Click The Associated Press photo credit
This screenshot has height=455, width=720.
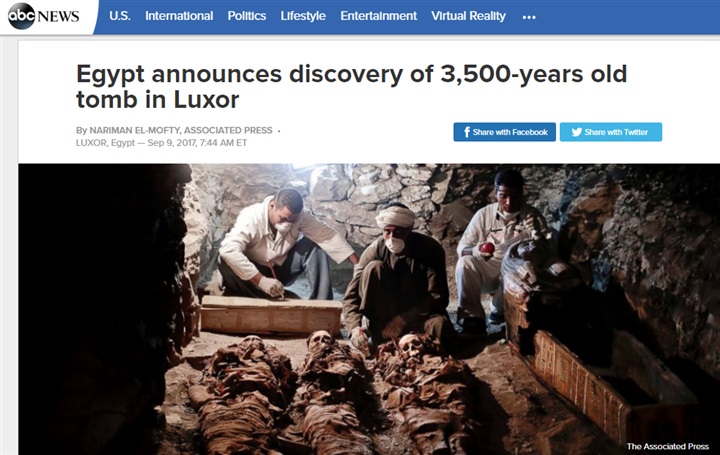coord(668,446)
